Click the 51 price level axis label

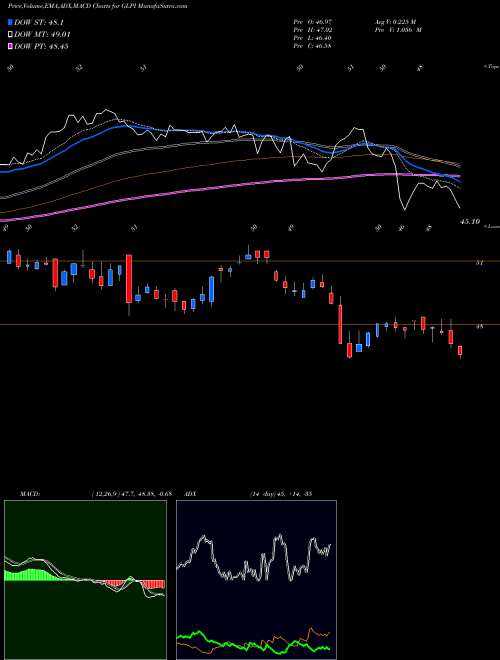pos(479,263)
